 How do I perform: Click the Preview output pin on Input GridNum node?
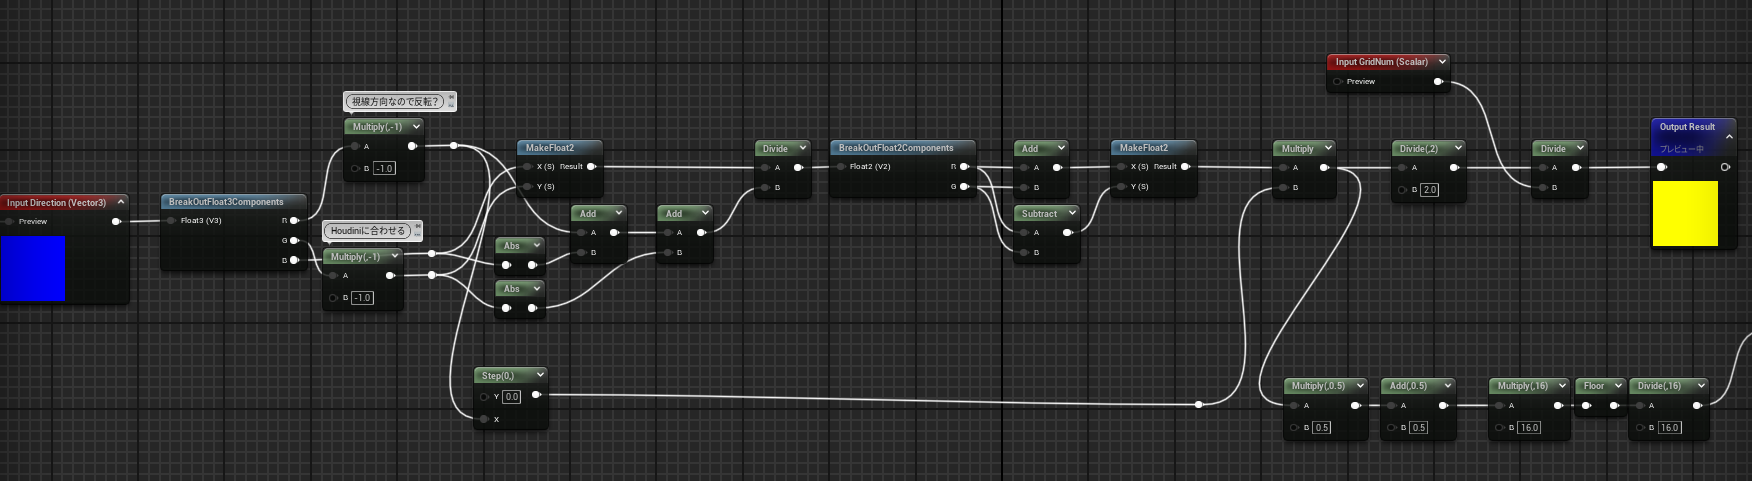click(x=1438, y=81)
